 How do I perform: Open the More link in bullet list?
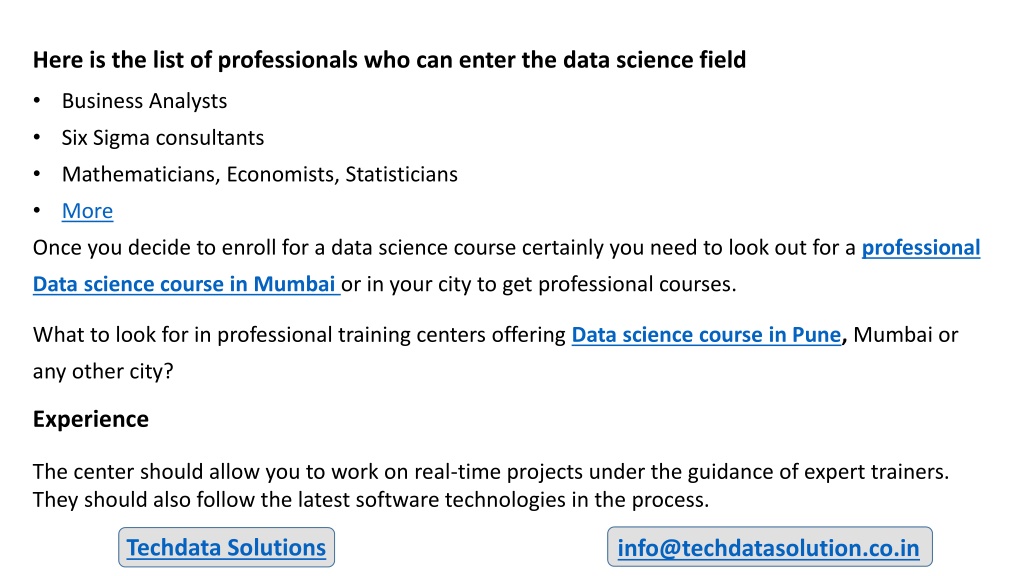click(x=88, y=211)
